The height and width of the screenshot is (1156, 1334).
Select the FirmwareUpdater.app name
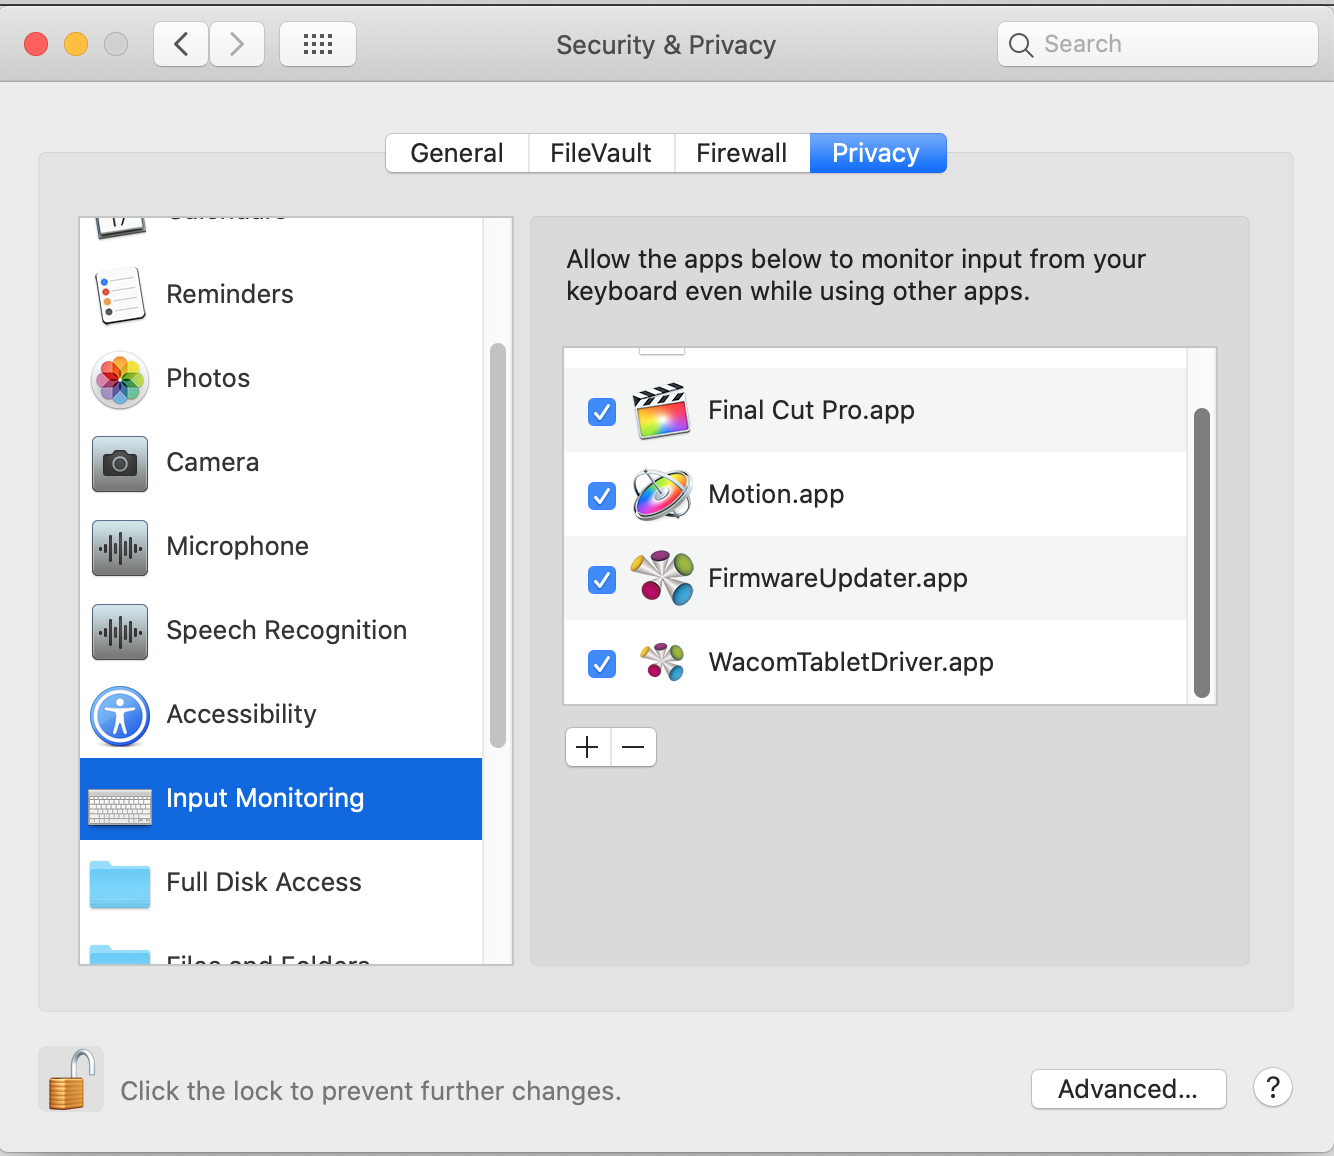click(838, 579)
